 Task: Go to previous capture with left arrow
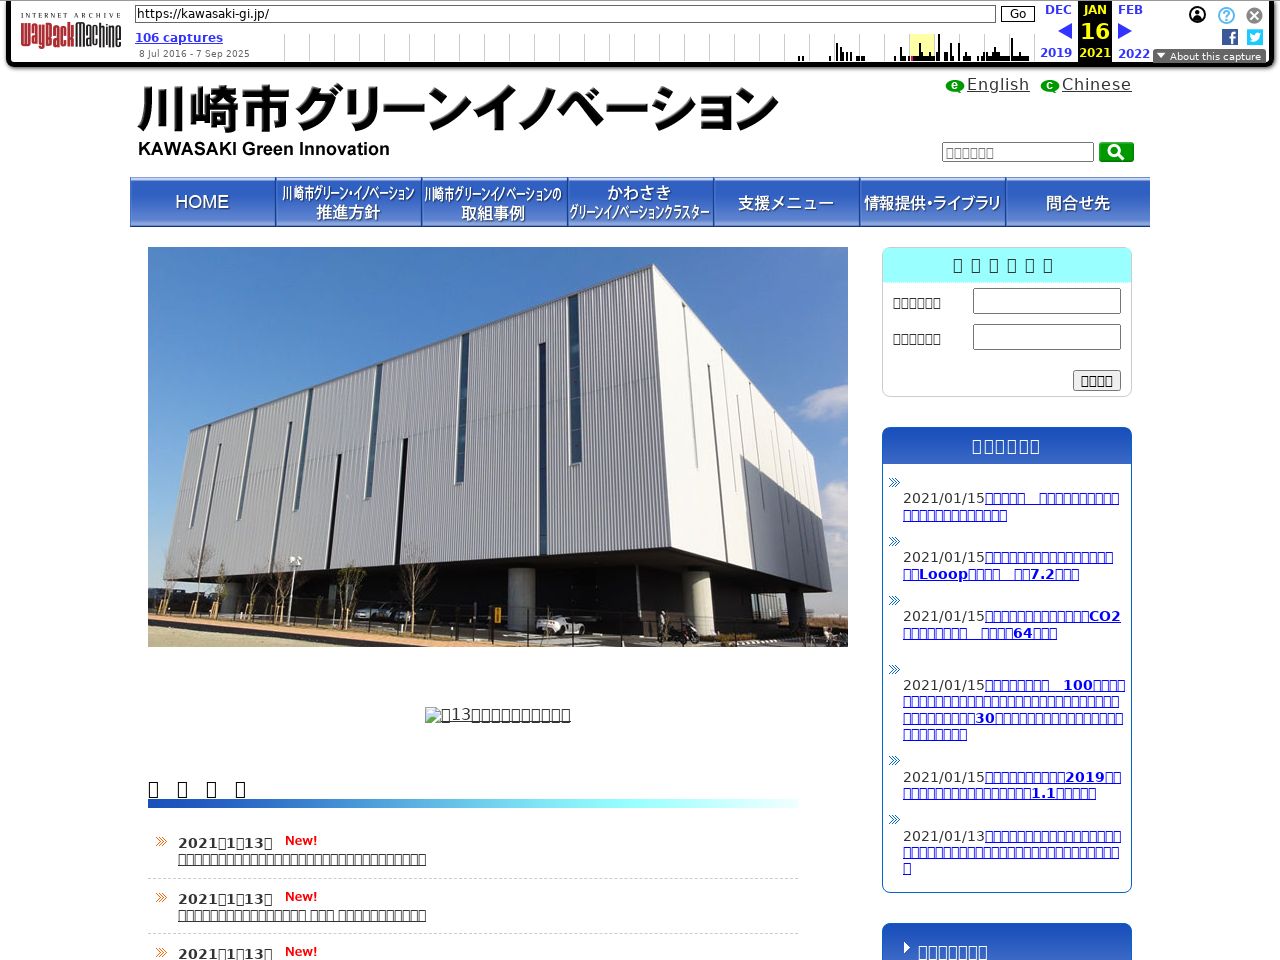coord(1064,31)
